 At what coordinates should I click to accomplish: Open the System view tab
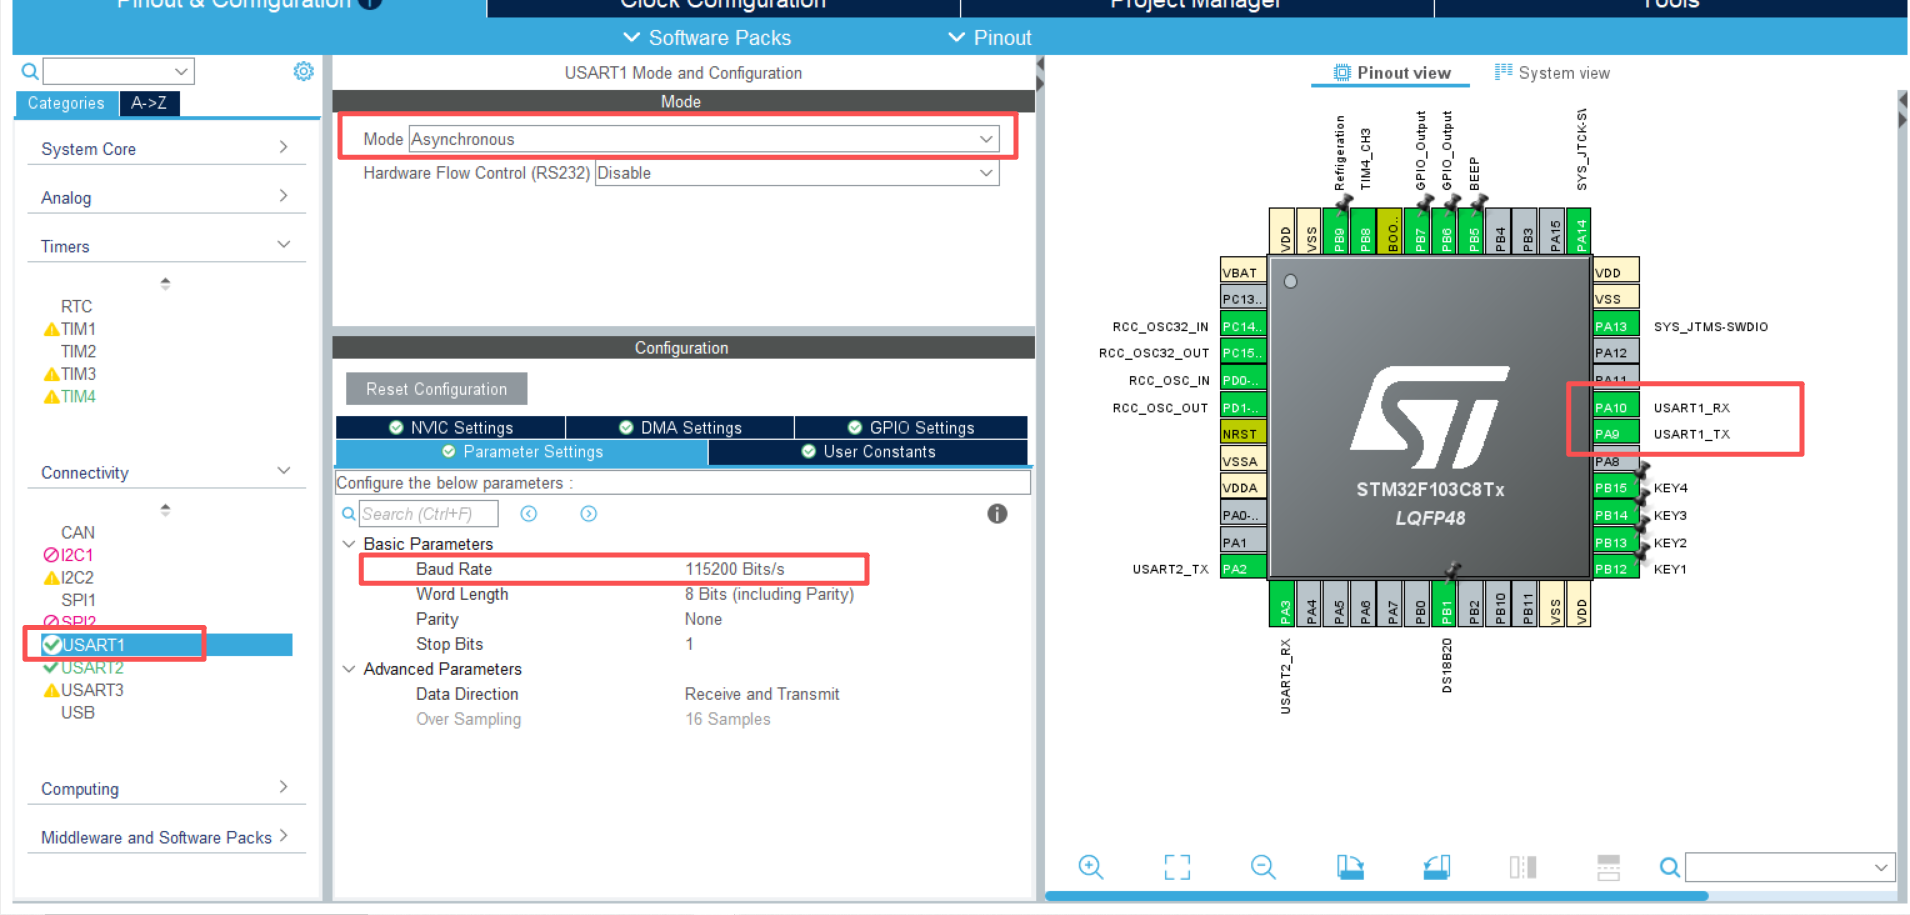click(1552, 73)
